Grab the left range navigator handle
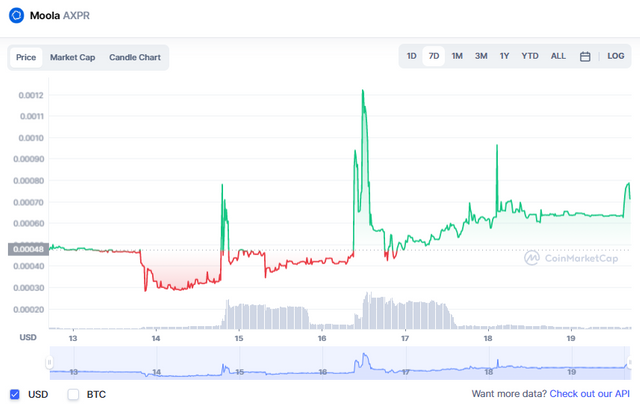 (49, 362)
